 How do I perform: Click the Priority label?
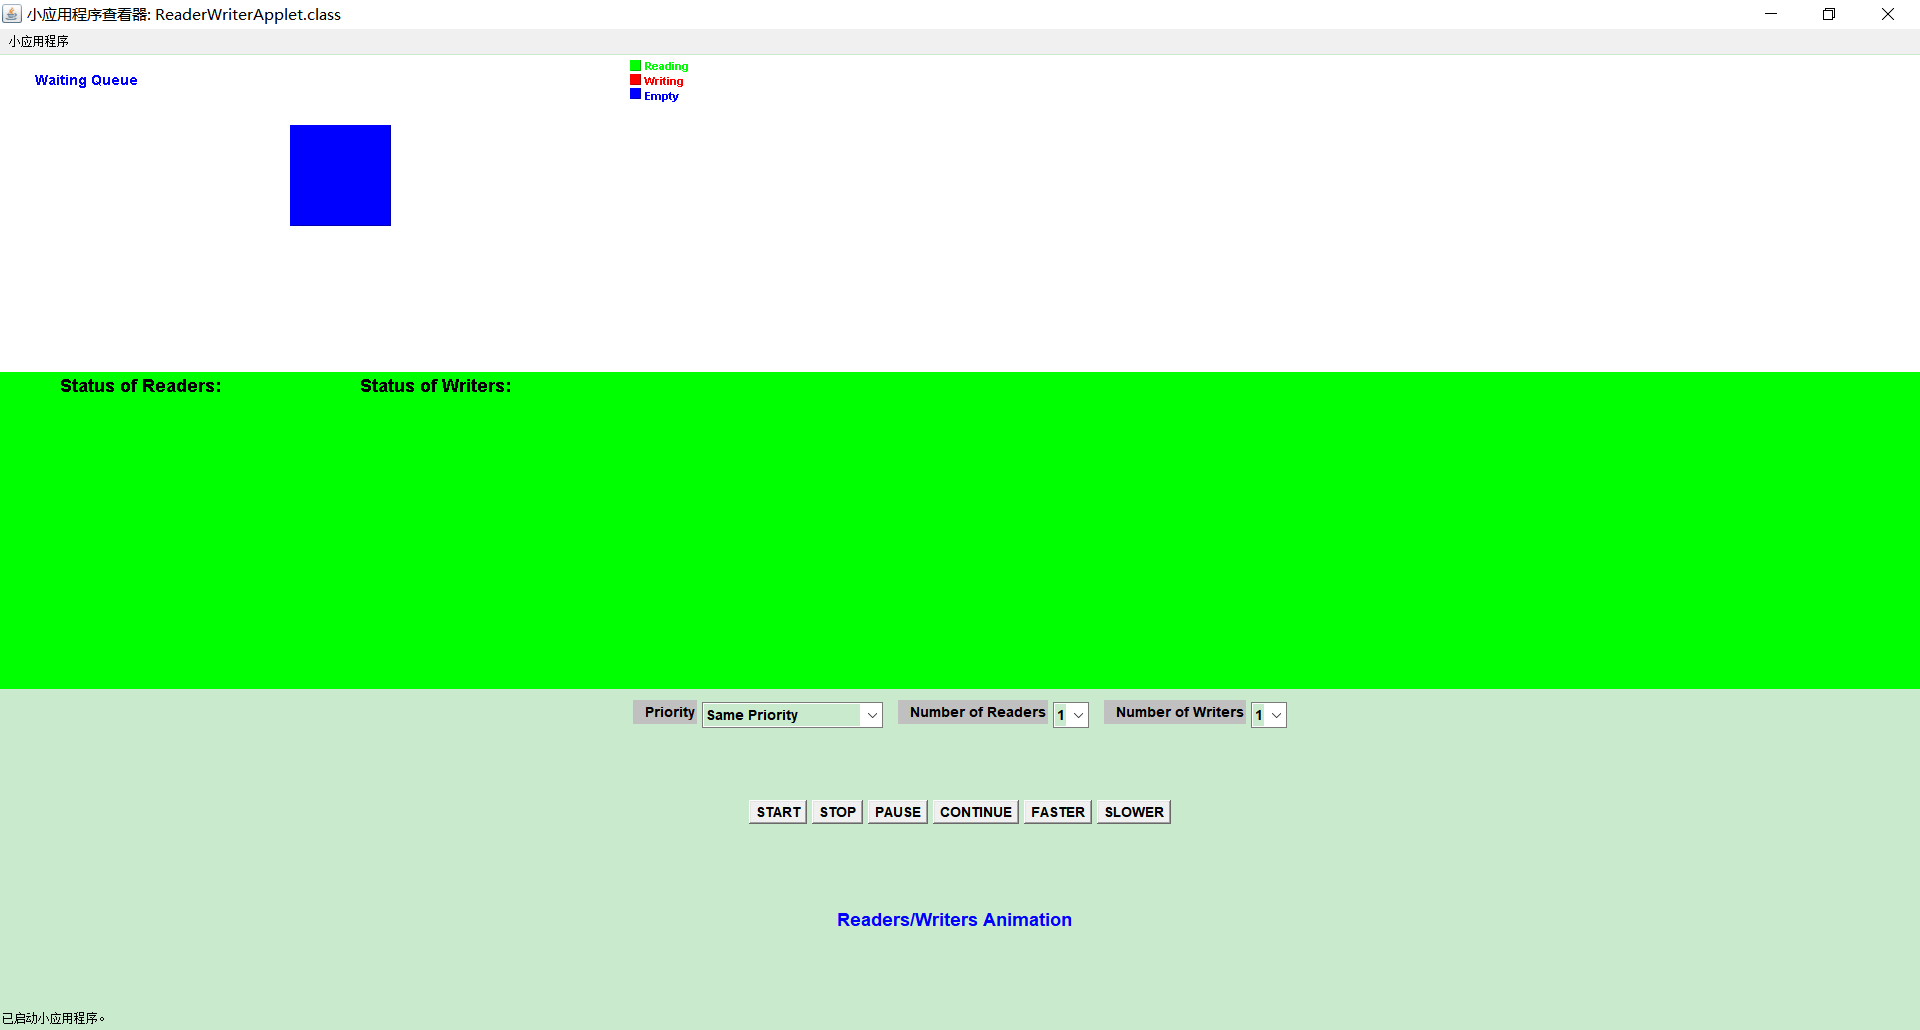(666, 712)
